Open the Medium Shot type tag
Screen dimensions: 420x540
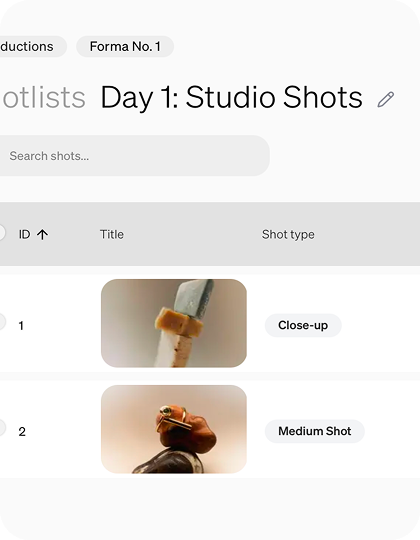315,431
